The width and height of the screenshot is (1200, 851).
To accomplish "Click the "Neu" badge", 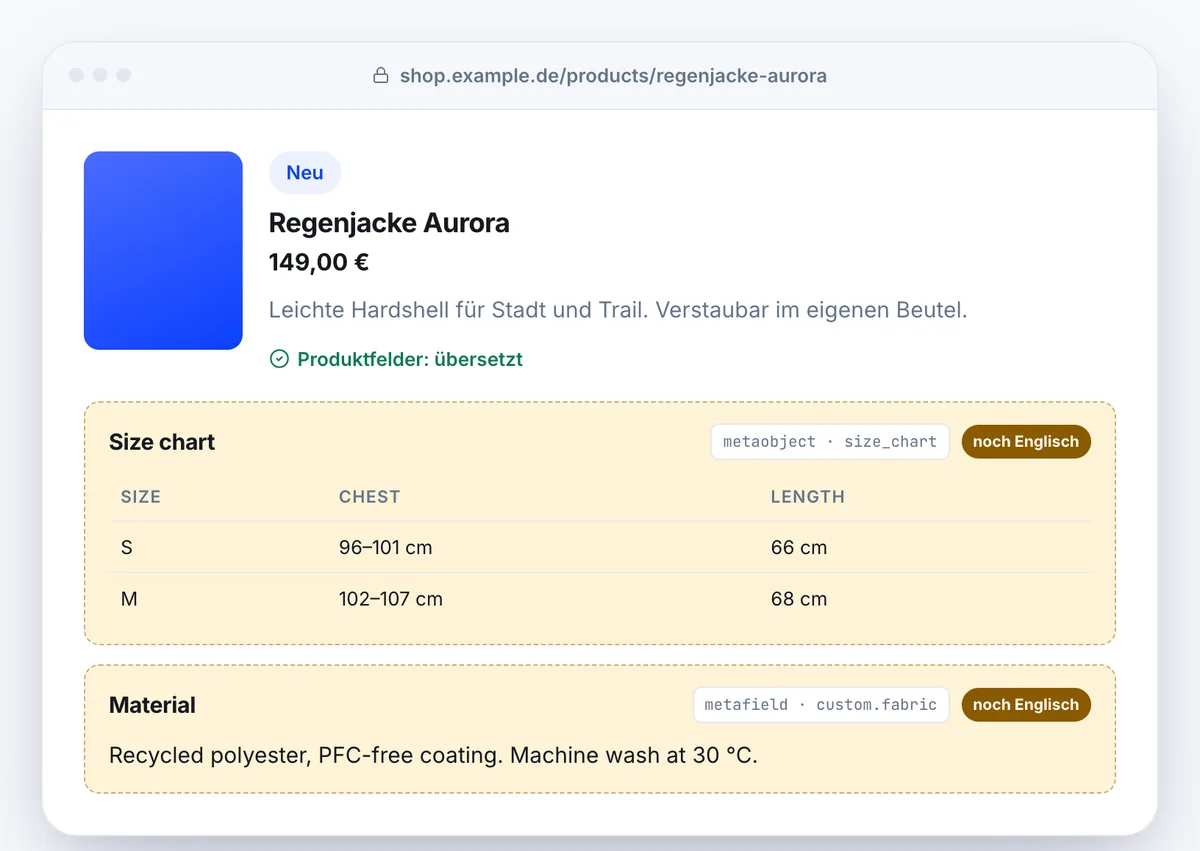I will (305, 173).
